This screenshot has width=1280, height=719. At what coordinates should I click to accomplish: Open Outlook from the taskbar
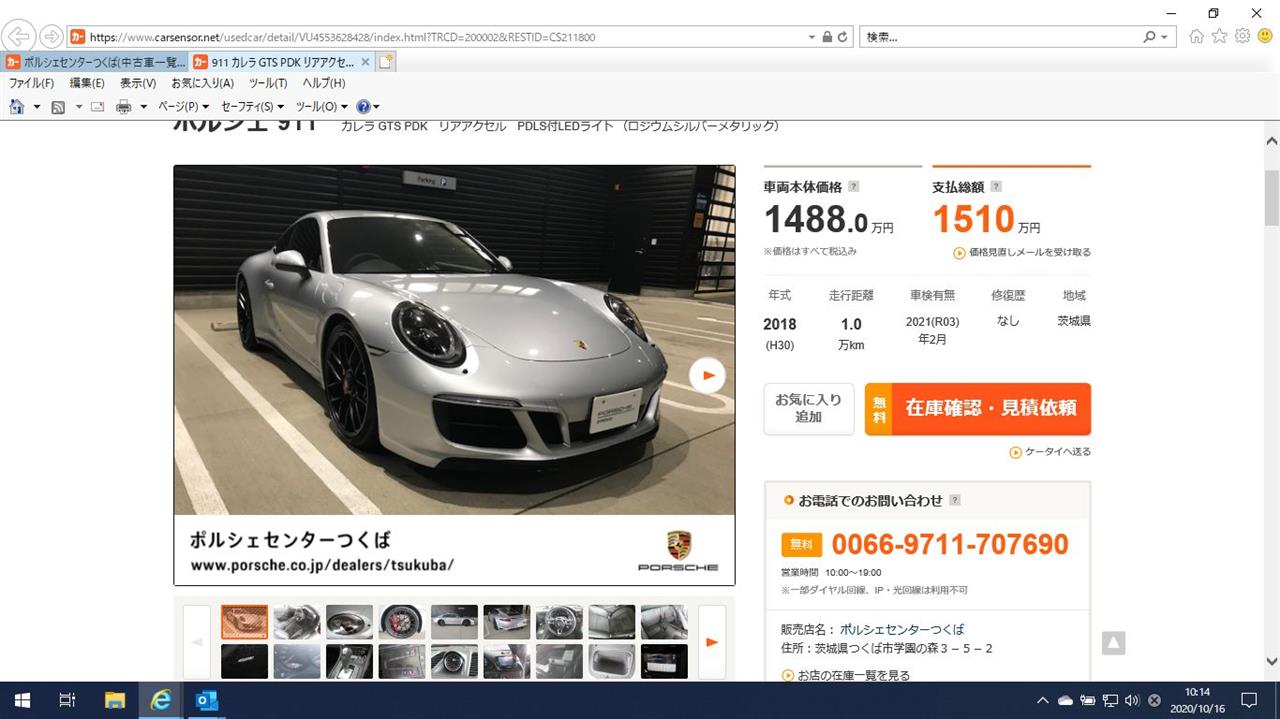coord(206,700)
